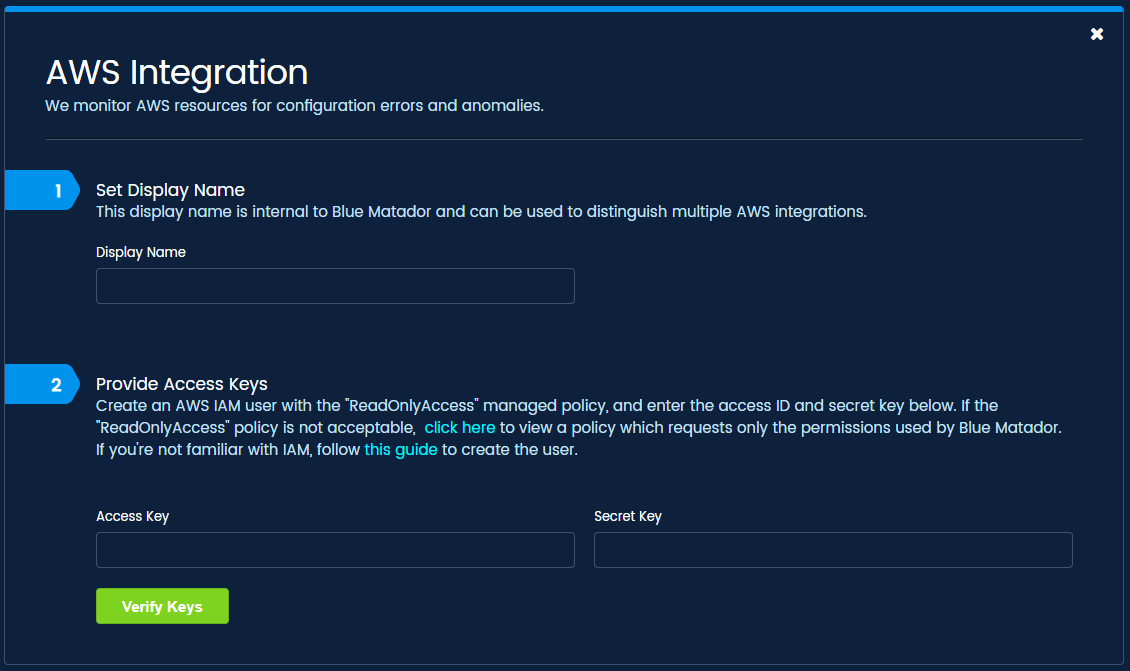Screen dimensions: 1130x671
Task: Click the horizontal divider under the title
Action: (563, 138)
